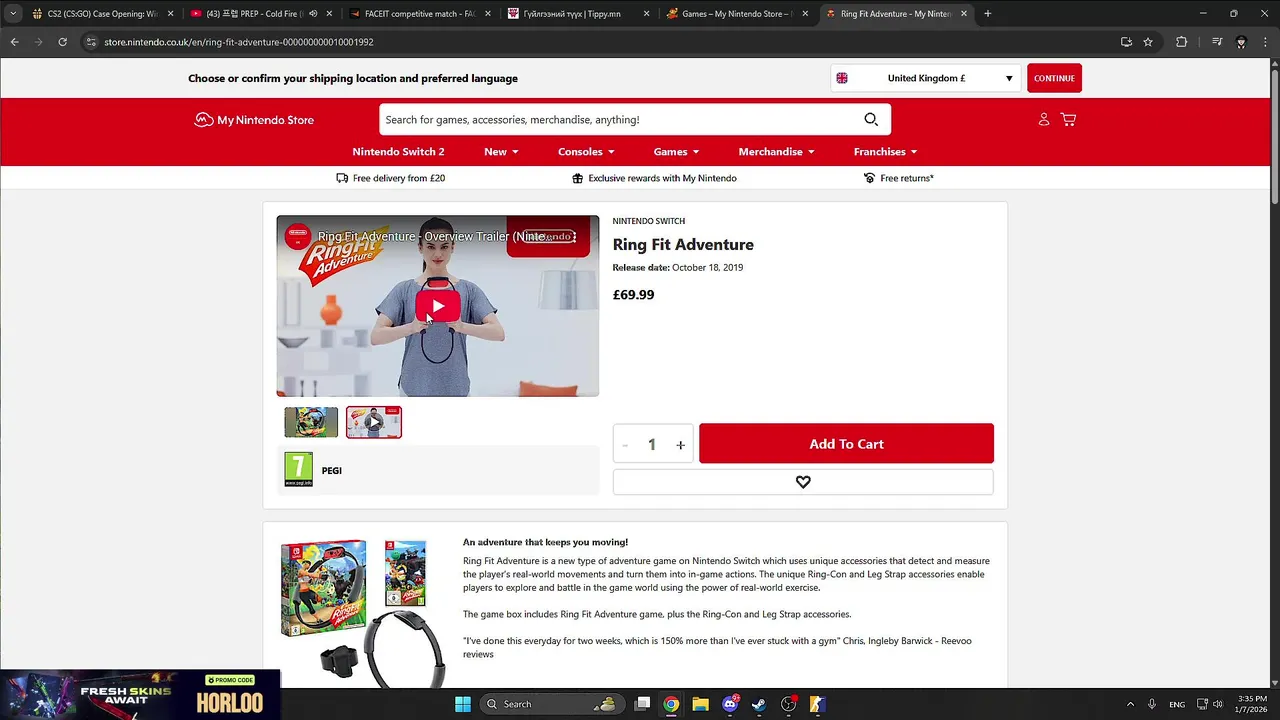Viewport: 1280px width, 720px height.
Task: Click the search magnifier icon
Action: pos(871,120)
